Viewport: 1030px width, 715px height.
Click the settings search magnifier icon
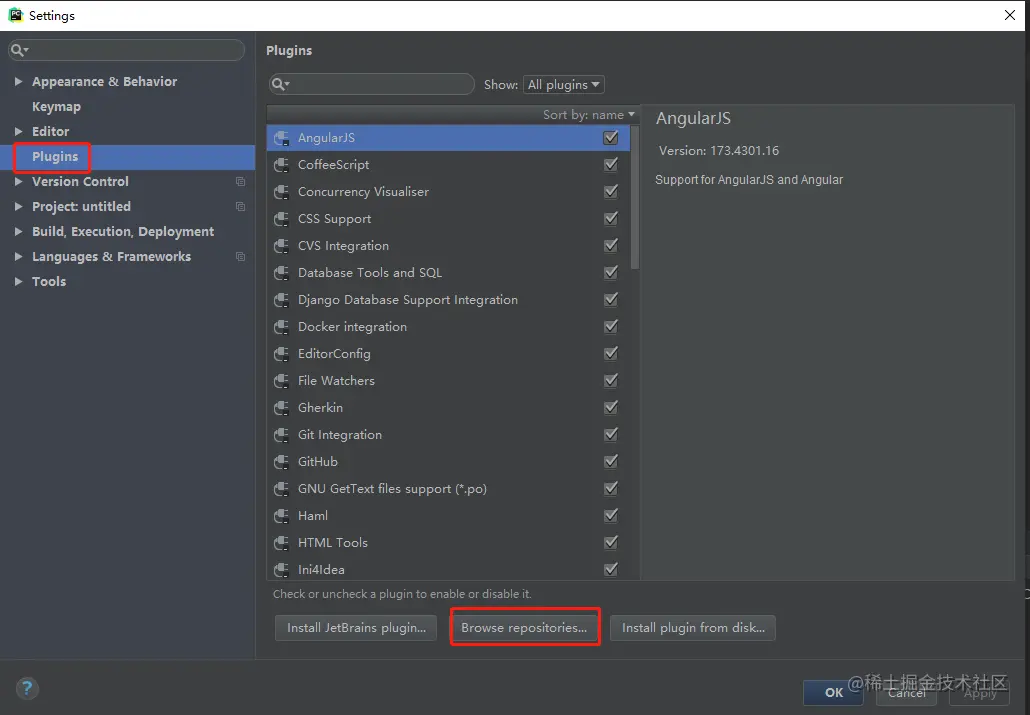coord(19,50)
